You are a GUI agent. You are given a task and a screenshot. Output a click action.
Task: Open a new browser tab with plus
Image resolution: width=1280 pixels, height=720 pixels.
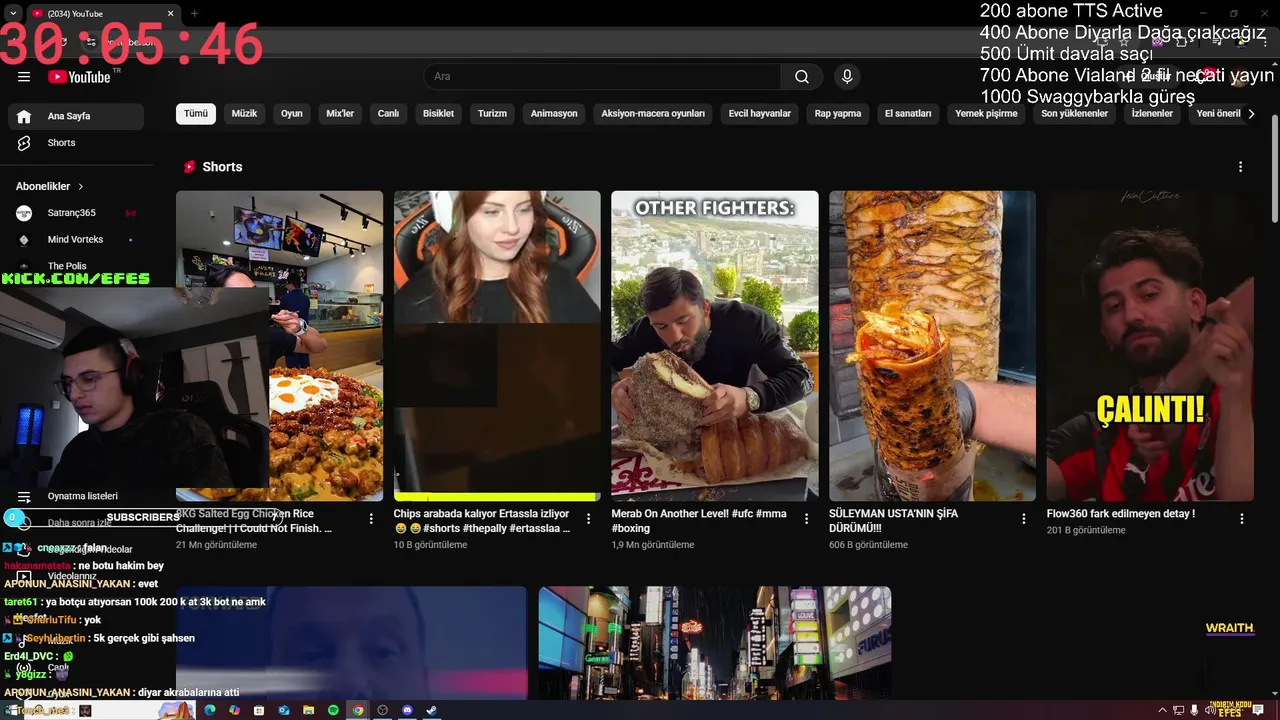coord(194,14)
